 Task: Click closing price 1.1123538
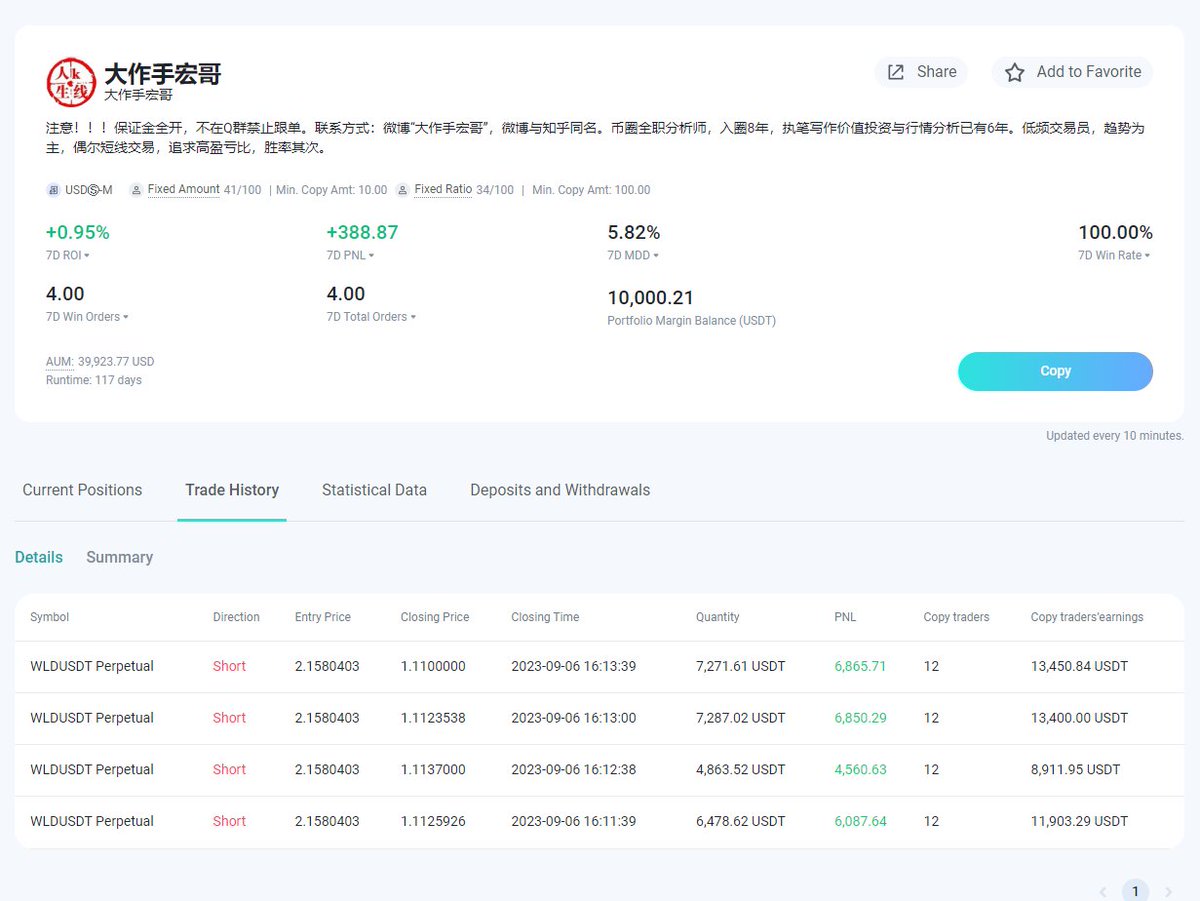click(433, 718)
